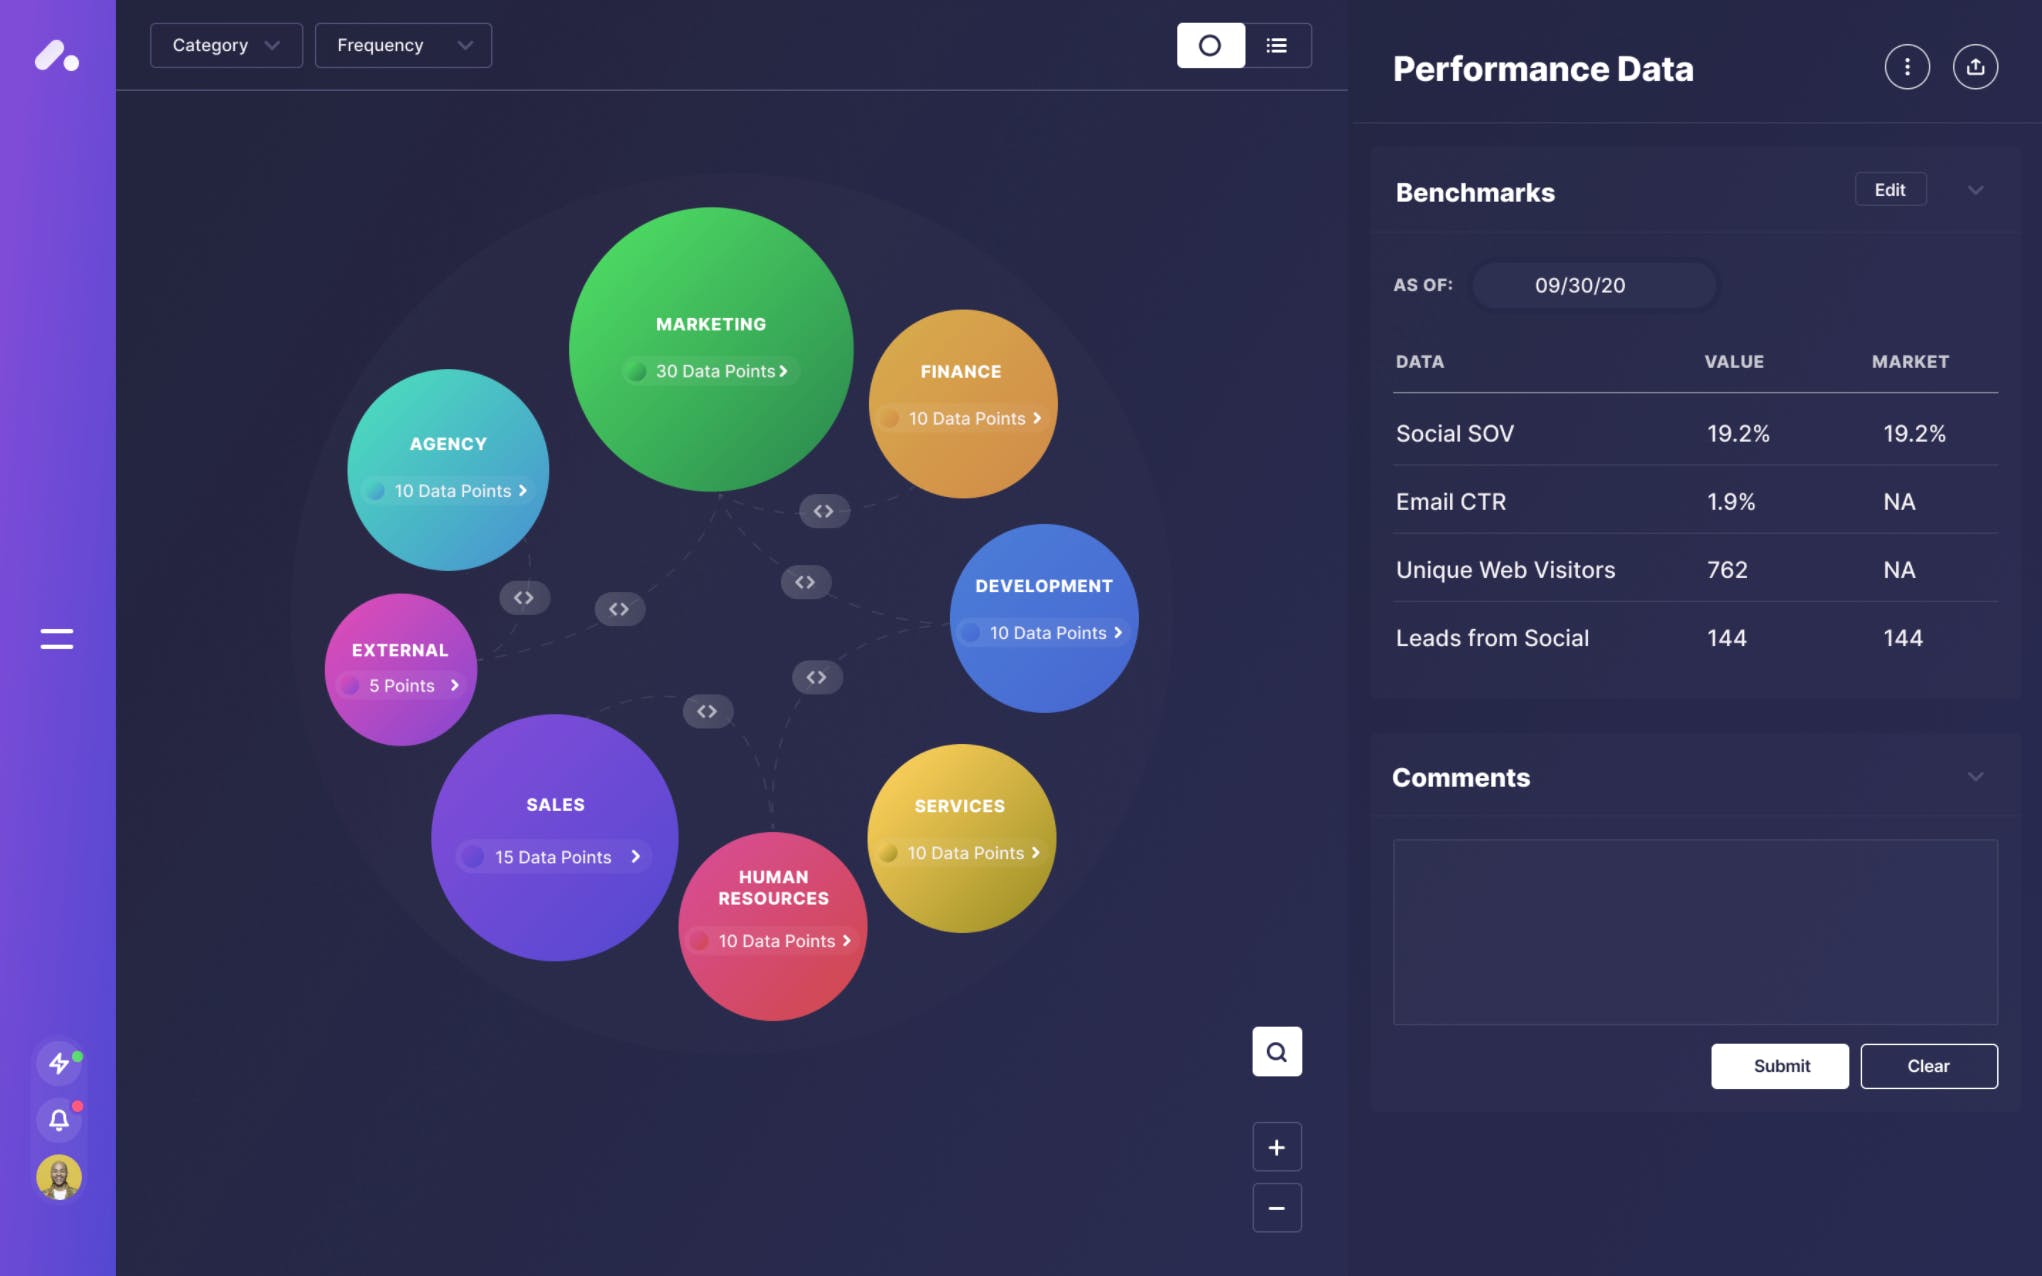The width and height of the screenshot is (2042, 1276).
Task: Switch to bubble circle view
Action: tap(1210, 46)
